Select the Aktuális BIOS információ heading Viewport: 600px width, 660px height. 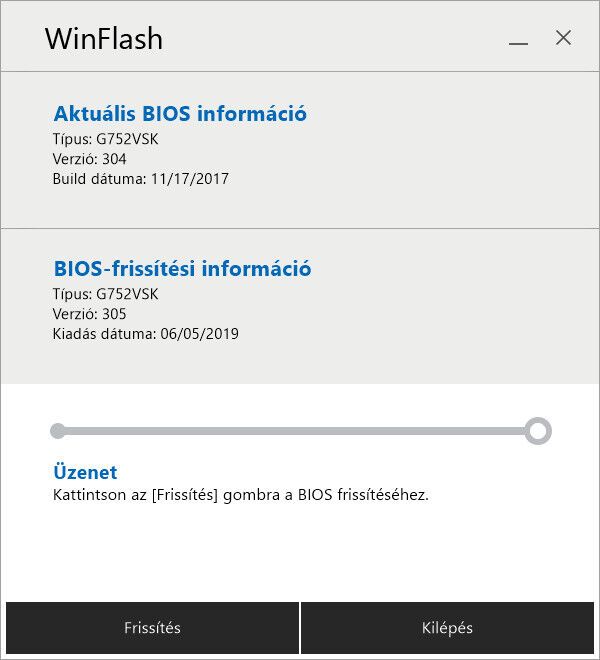[180, 113]
